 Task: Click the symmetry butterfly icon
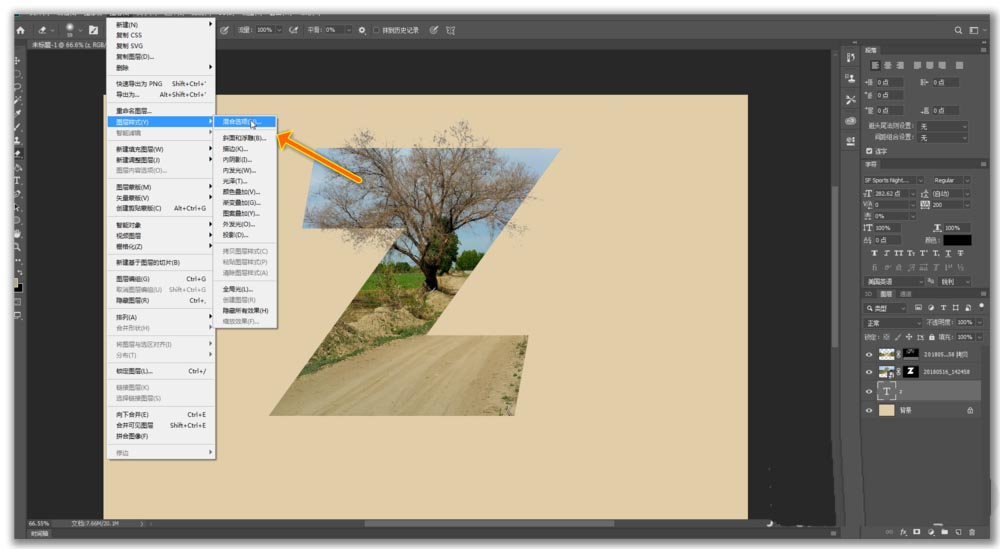pyautogui.click(x=451, y=30)
